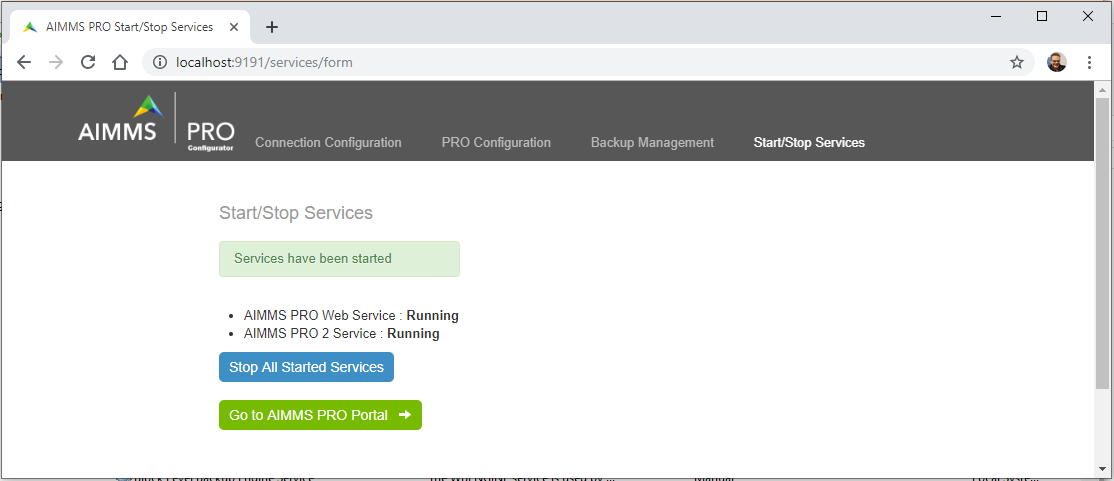Open a new browser tab
Screen dimensions: 1114x481
271,27
